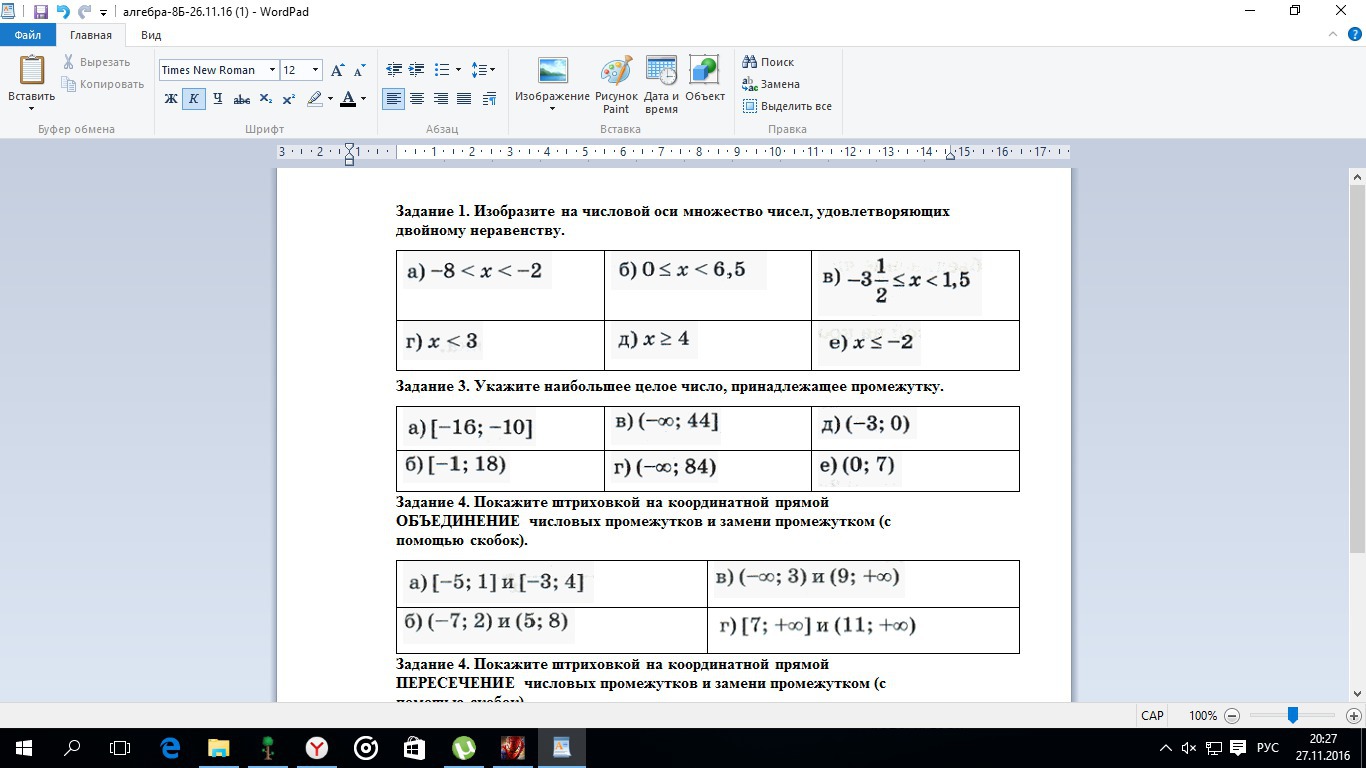
Task: Click Выделить все to select all
Action: [x=787, y=106]
